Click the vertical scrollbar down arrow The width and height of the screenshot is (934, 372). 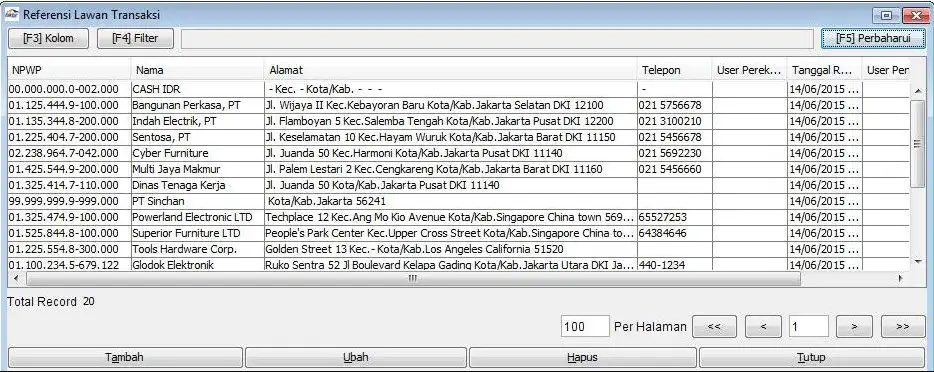tap(918, 261)
